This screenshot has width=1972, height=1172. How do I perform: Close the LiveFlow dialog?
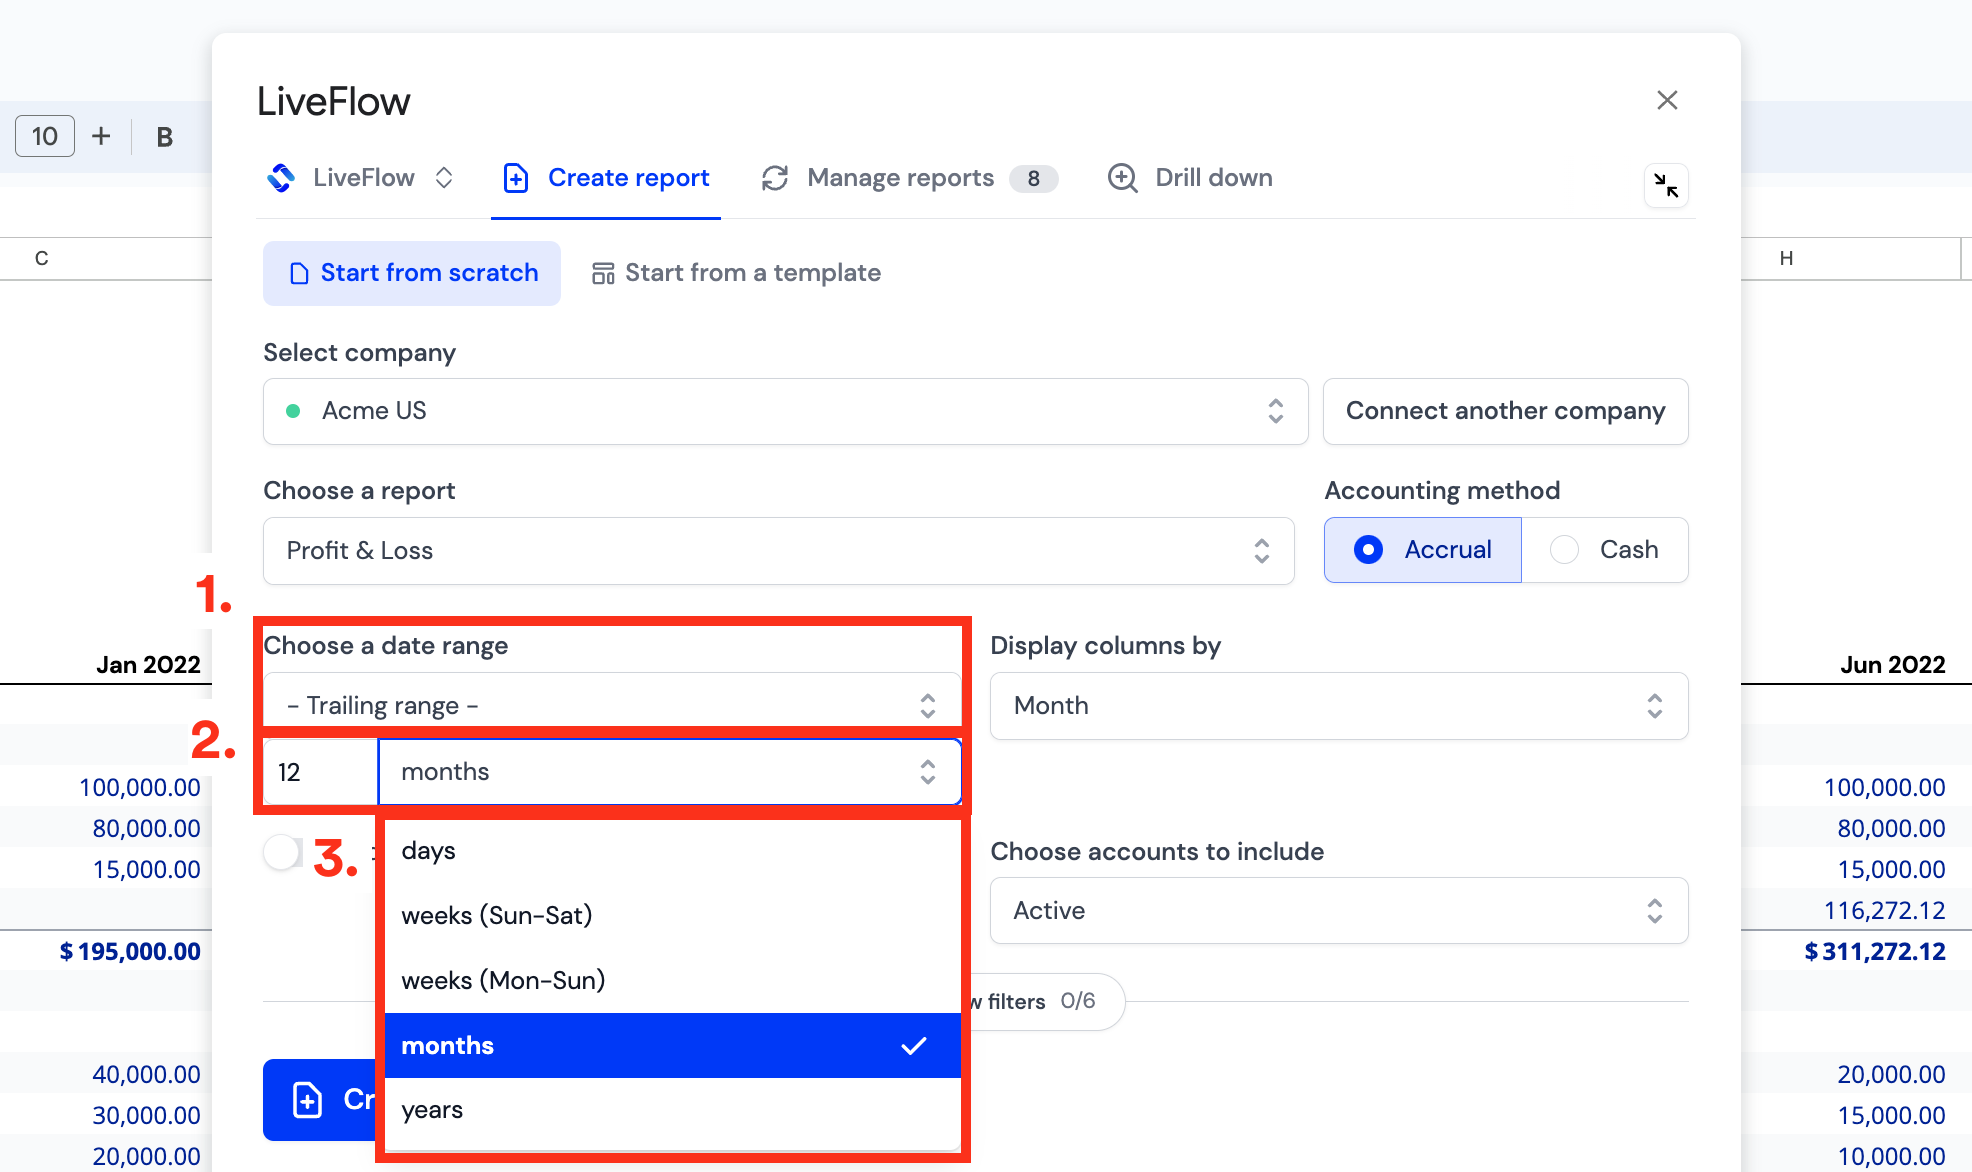pos(1667,100)
